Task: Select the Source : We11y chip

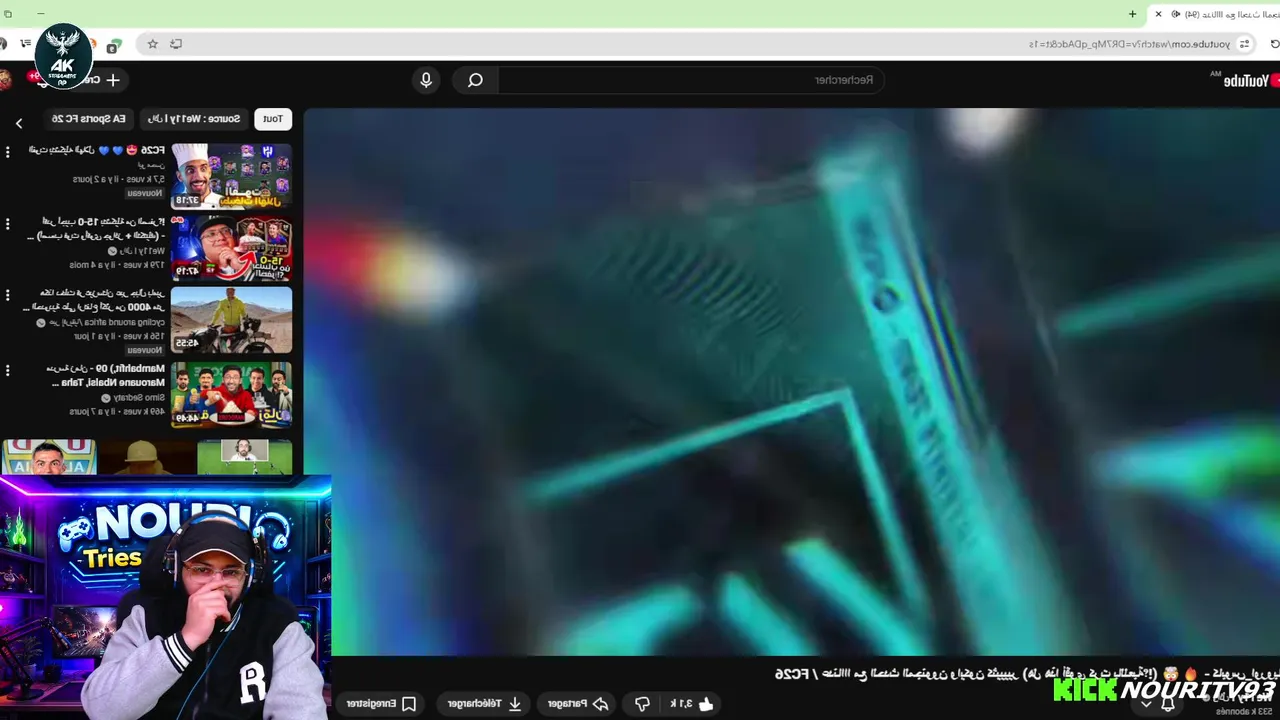Action: coord(194,119)
